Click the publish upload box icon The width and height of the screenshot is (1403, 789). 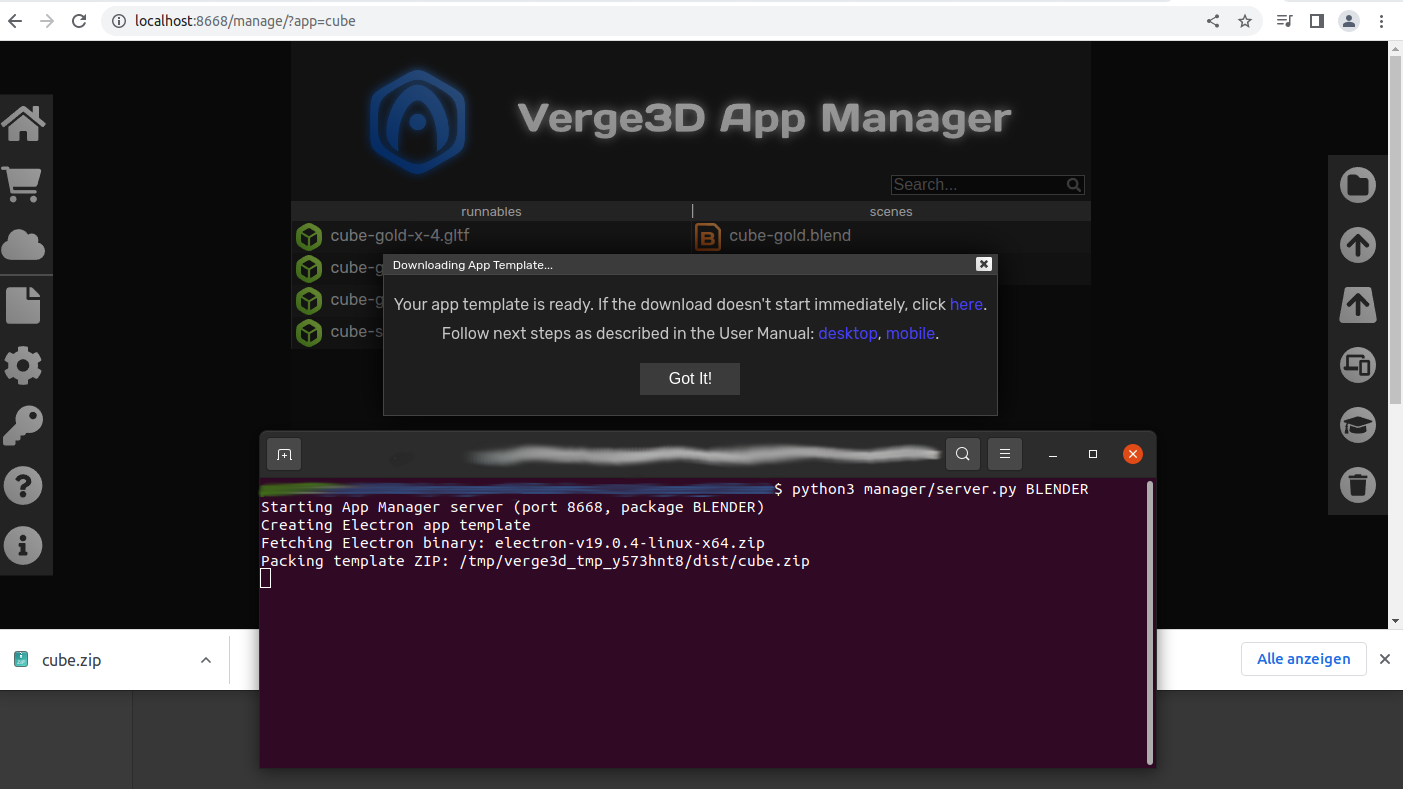coord(1358,305)
